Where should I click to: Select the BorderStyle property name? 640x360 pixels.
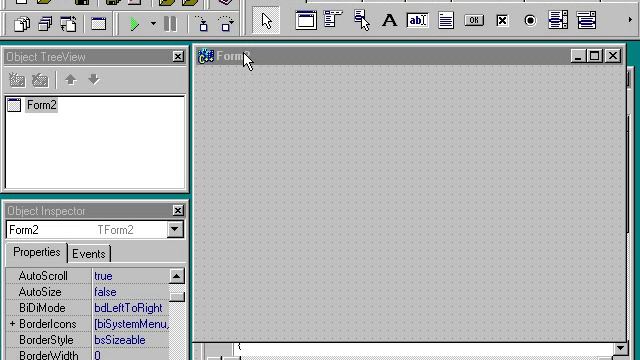[46, 340]
